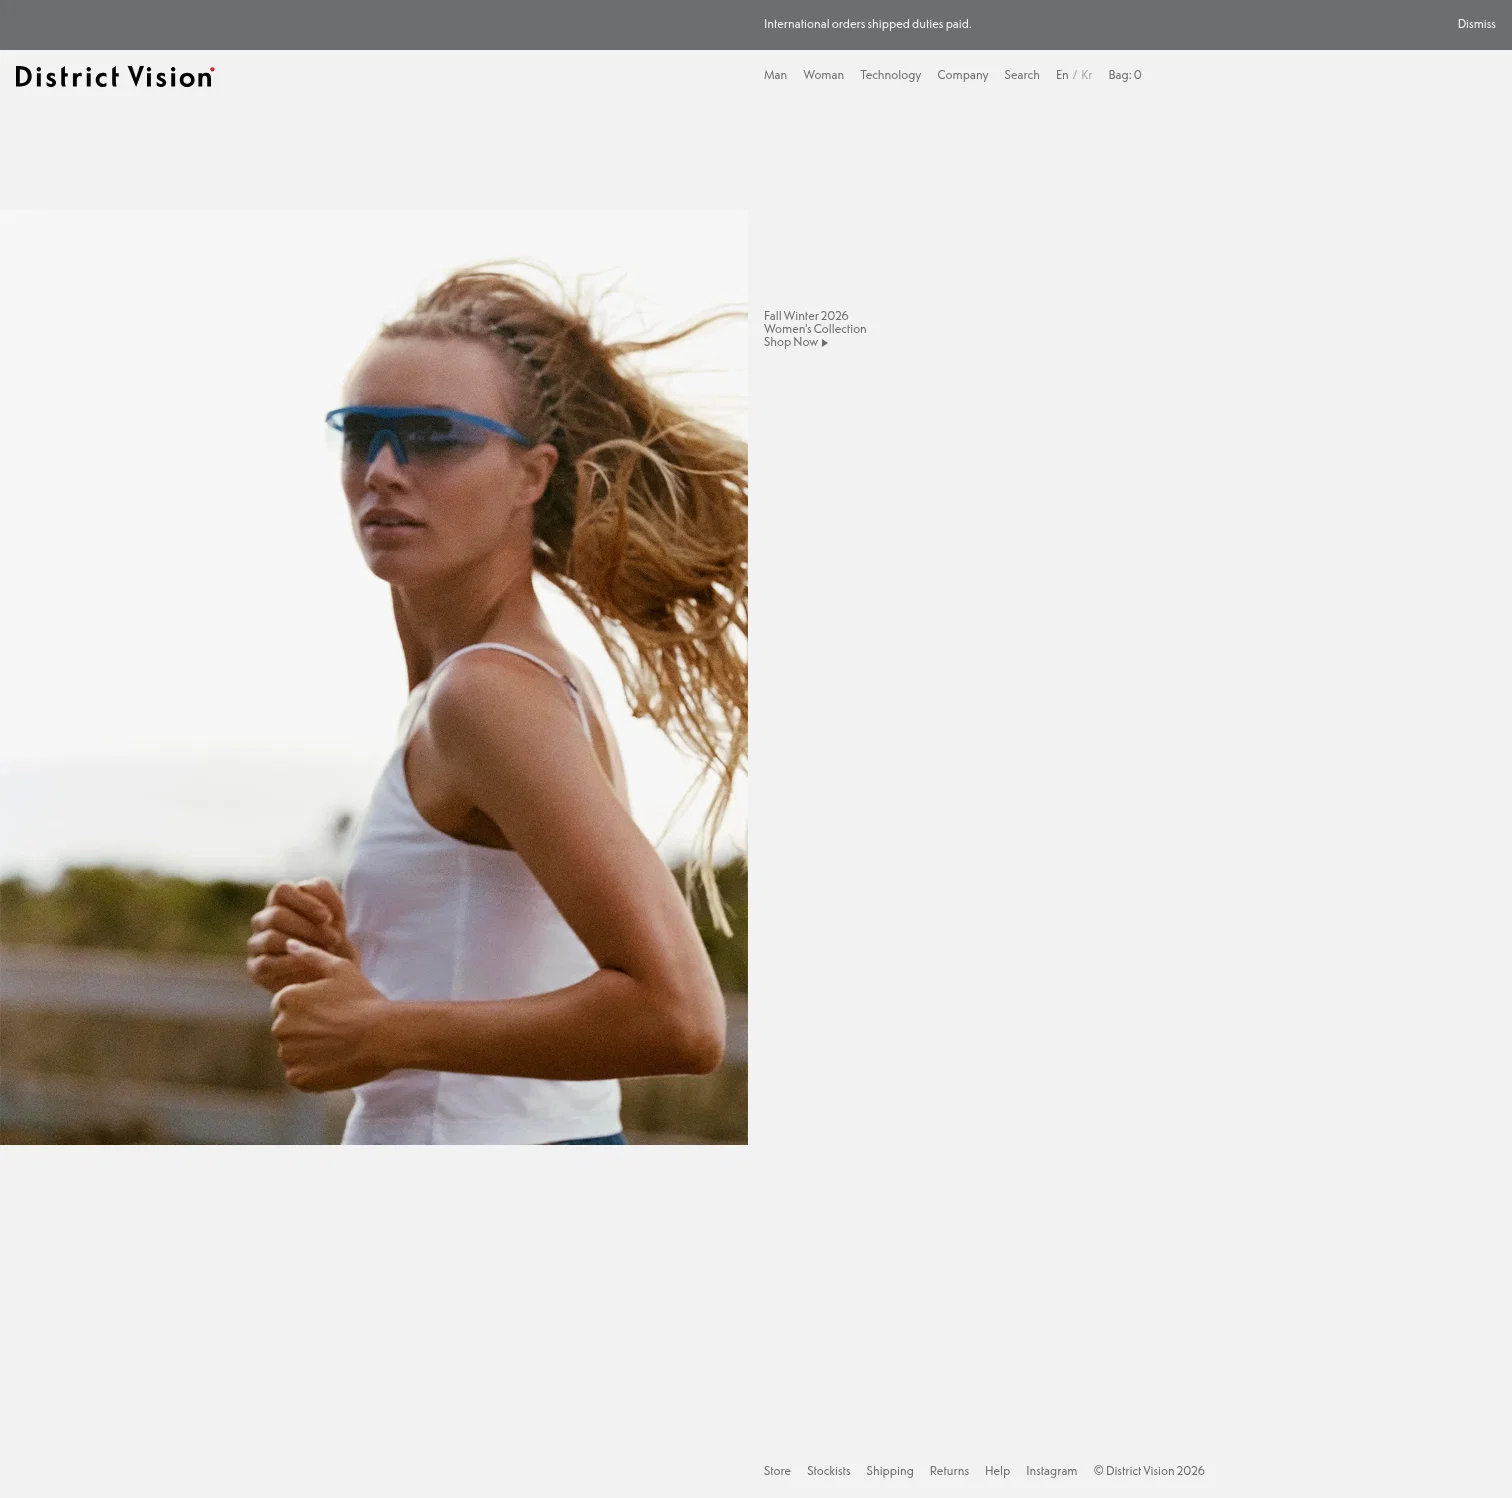Open the Woman menu
Image resolution: width=1512 pixels, height=1498 pixels.
[x=823, y=75]
